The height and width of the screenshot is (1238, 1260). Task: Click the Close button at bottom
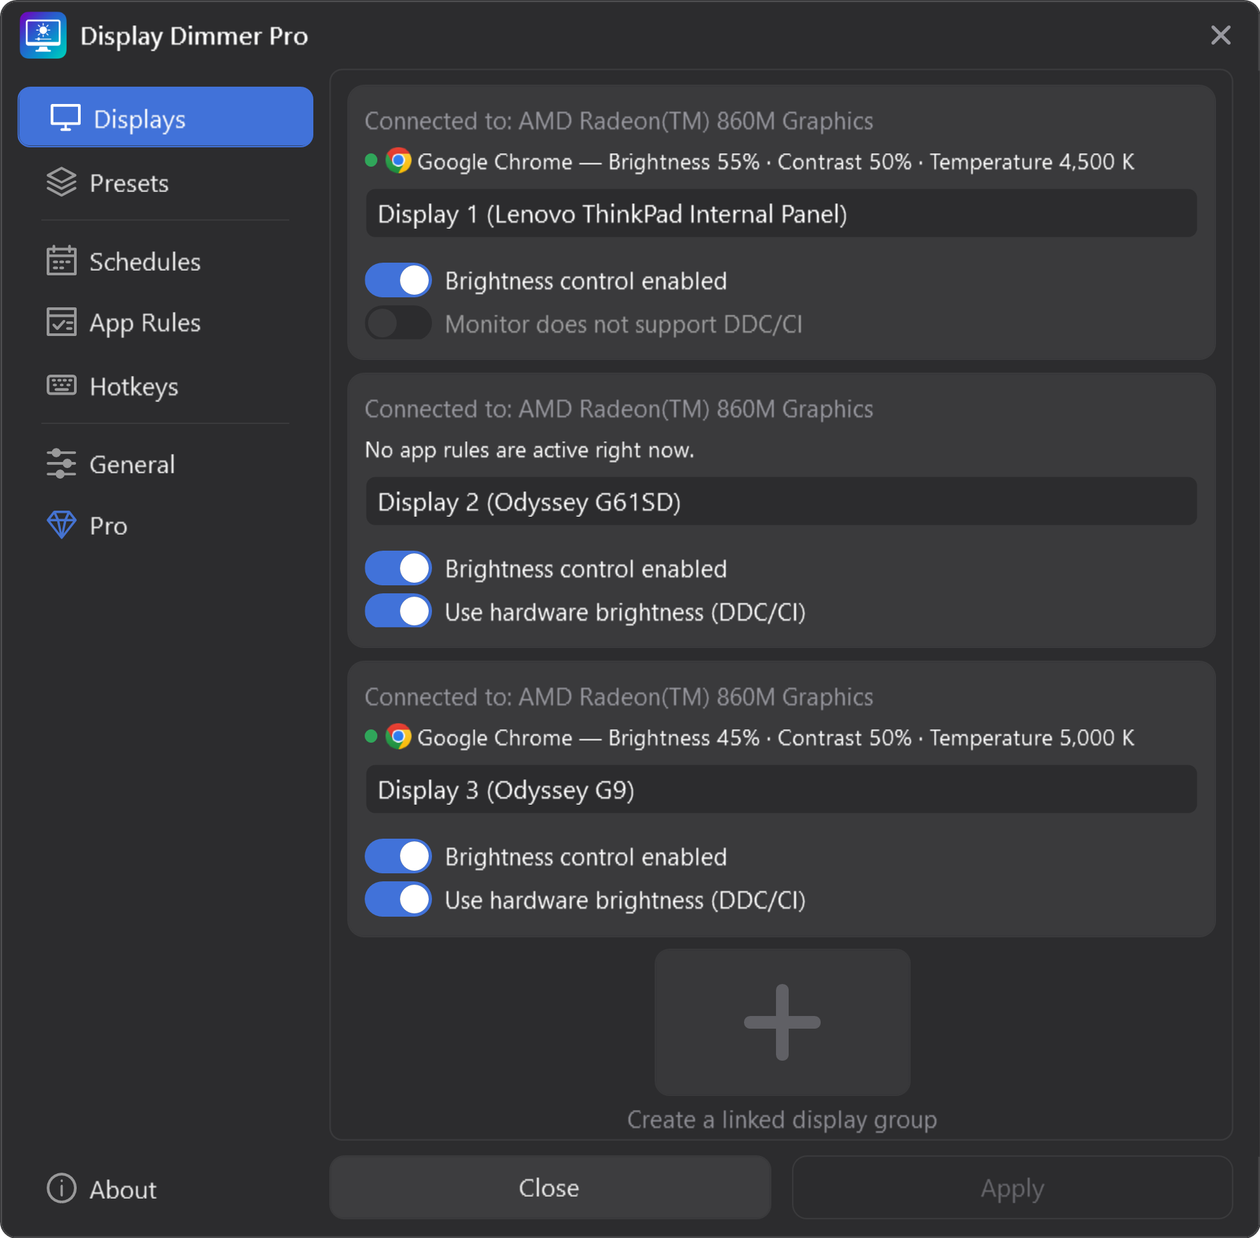point(550,1187)
